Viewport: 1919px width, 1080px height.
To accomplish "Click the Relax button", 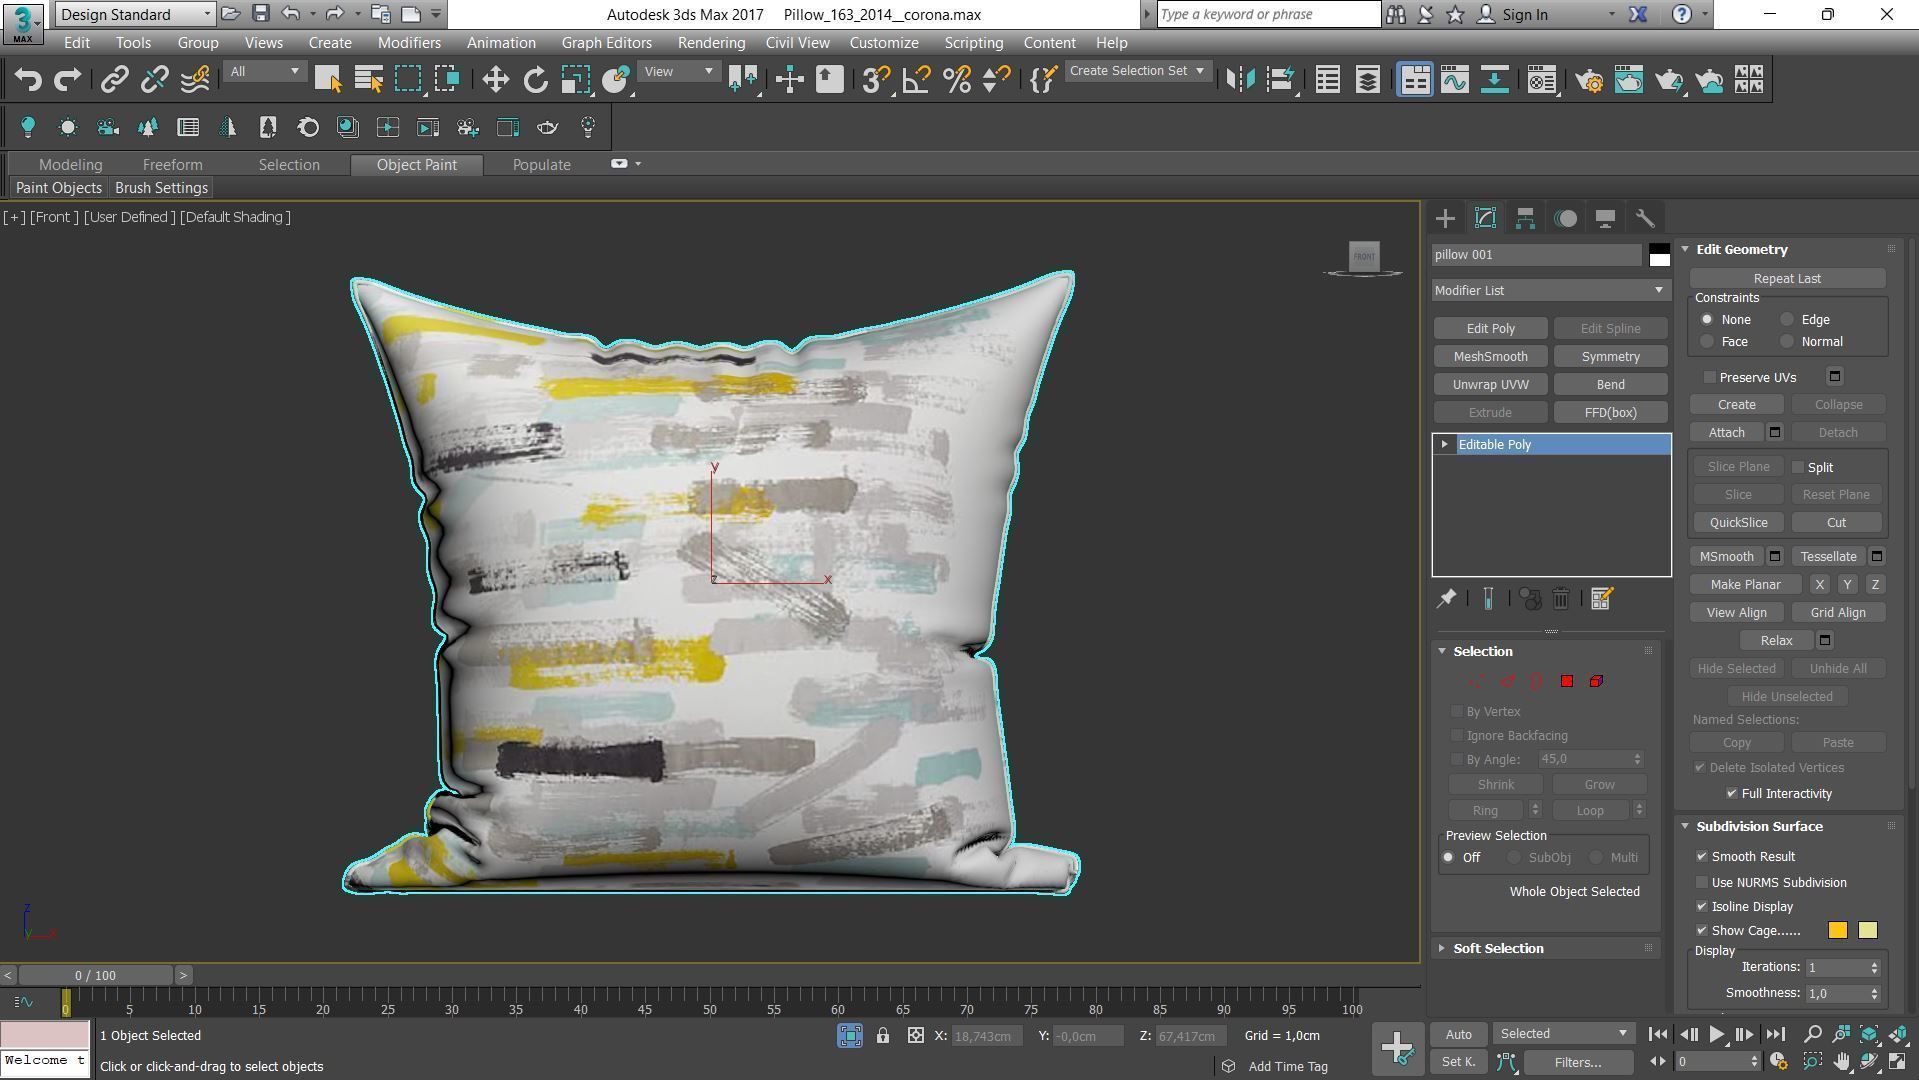I will click(1776, 641).
